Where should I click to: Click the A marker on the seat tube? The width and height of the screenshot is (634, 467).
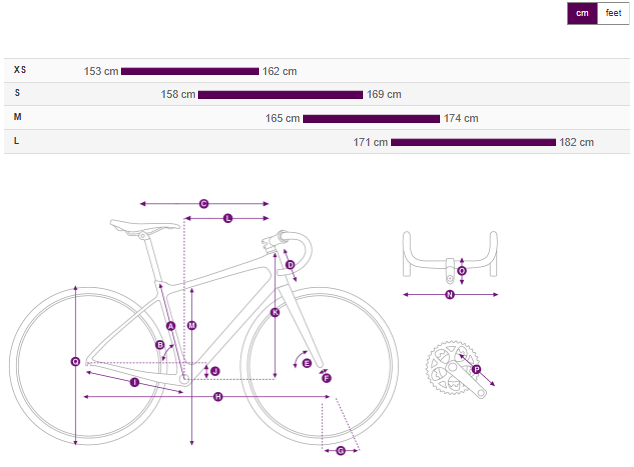pyautogui.click(x=171, y=326)
